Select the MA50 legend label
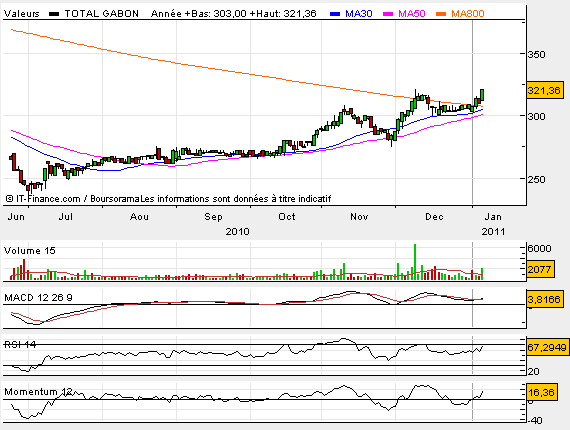Image resolution: width=570 pixels, height=430 pixels. tap(412, 14)
